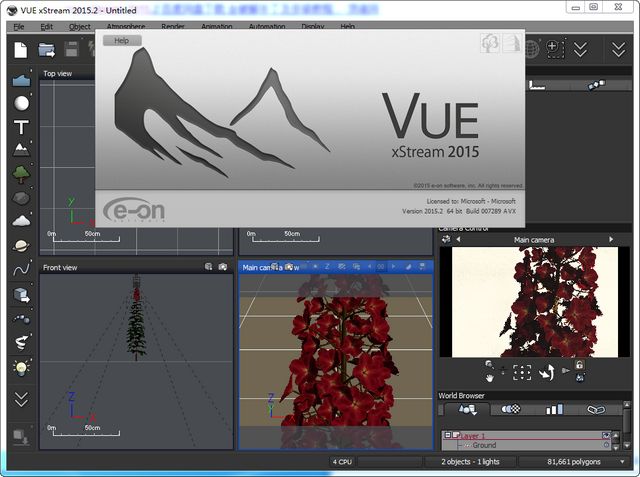The image size is (640, 477).
Task: Click the animation keyframes icon in properties panel
Action: coord(596,85)
